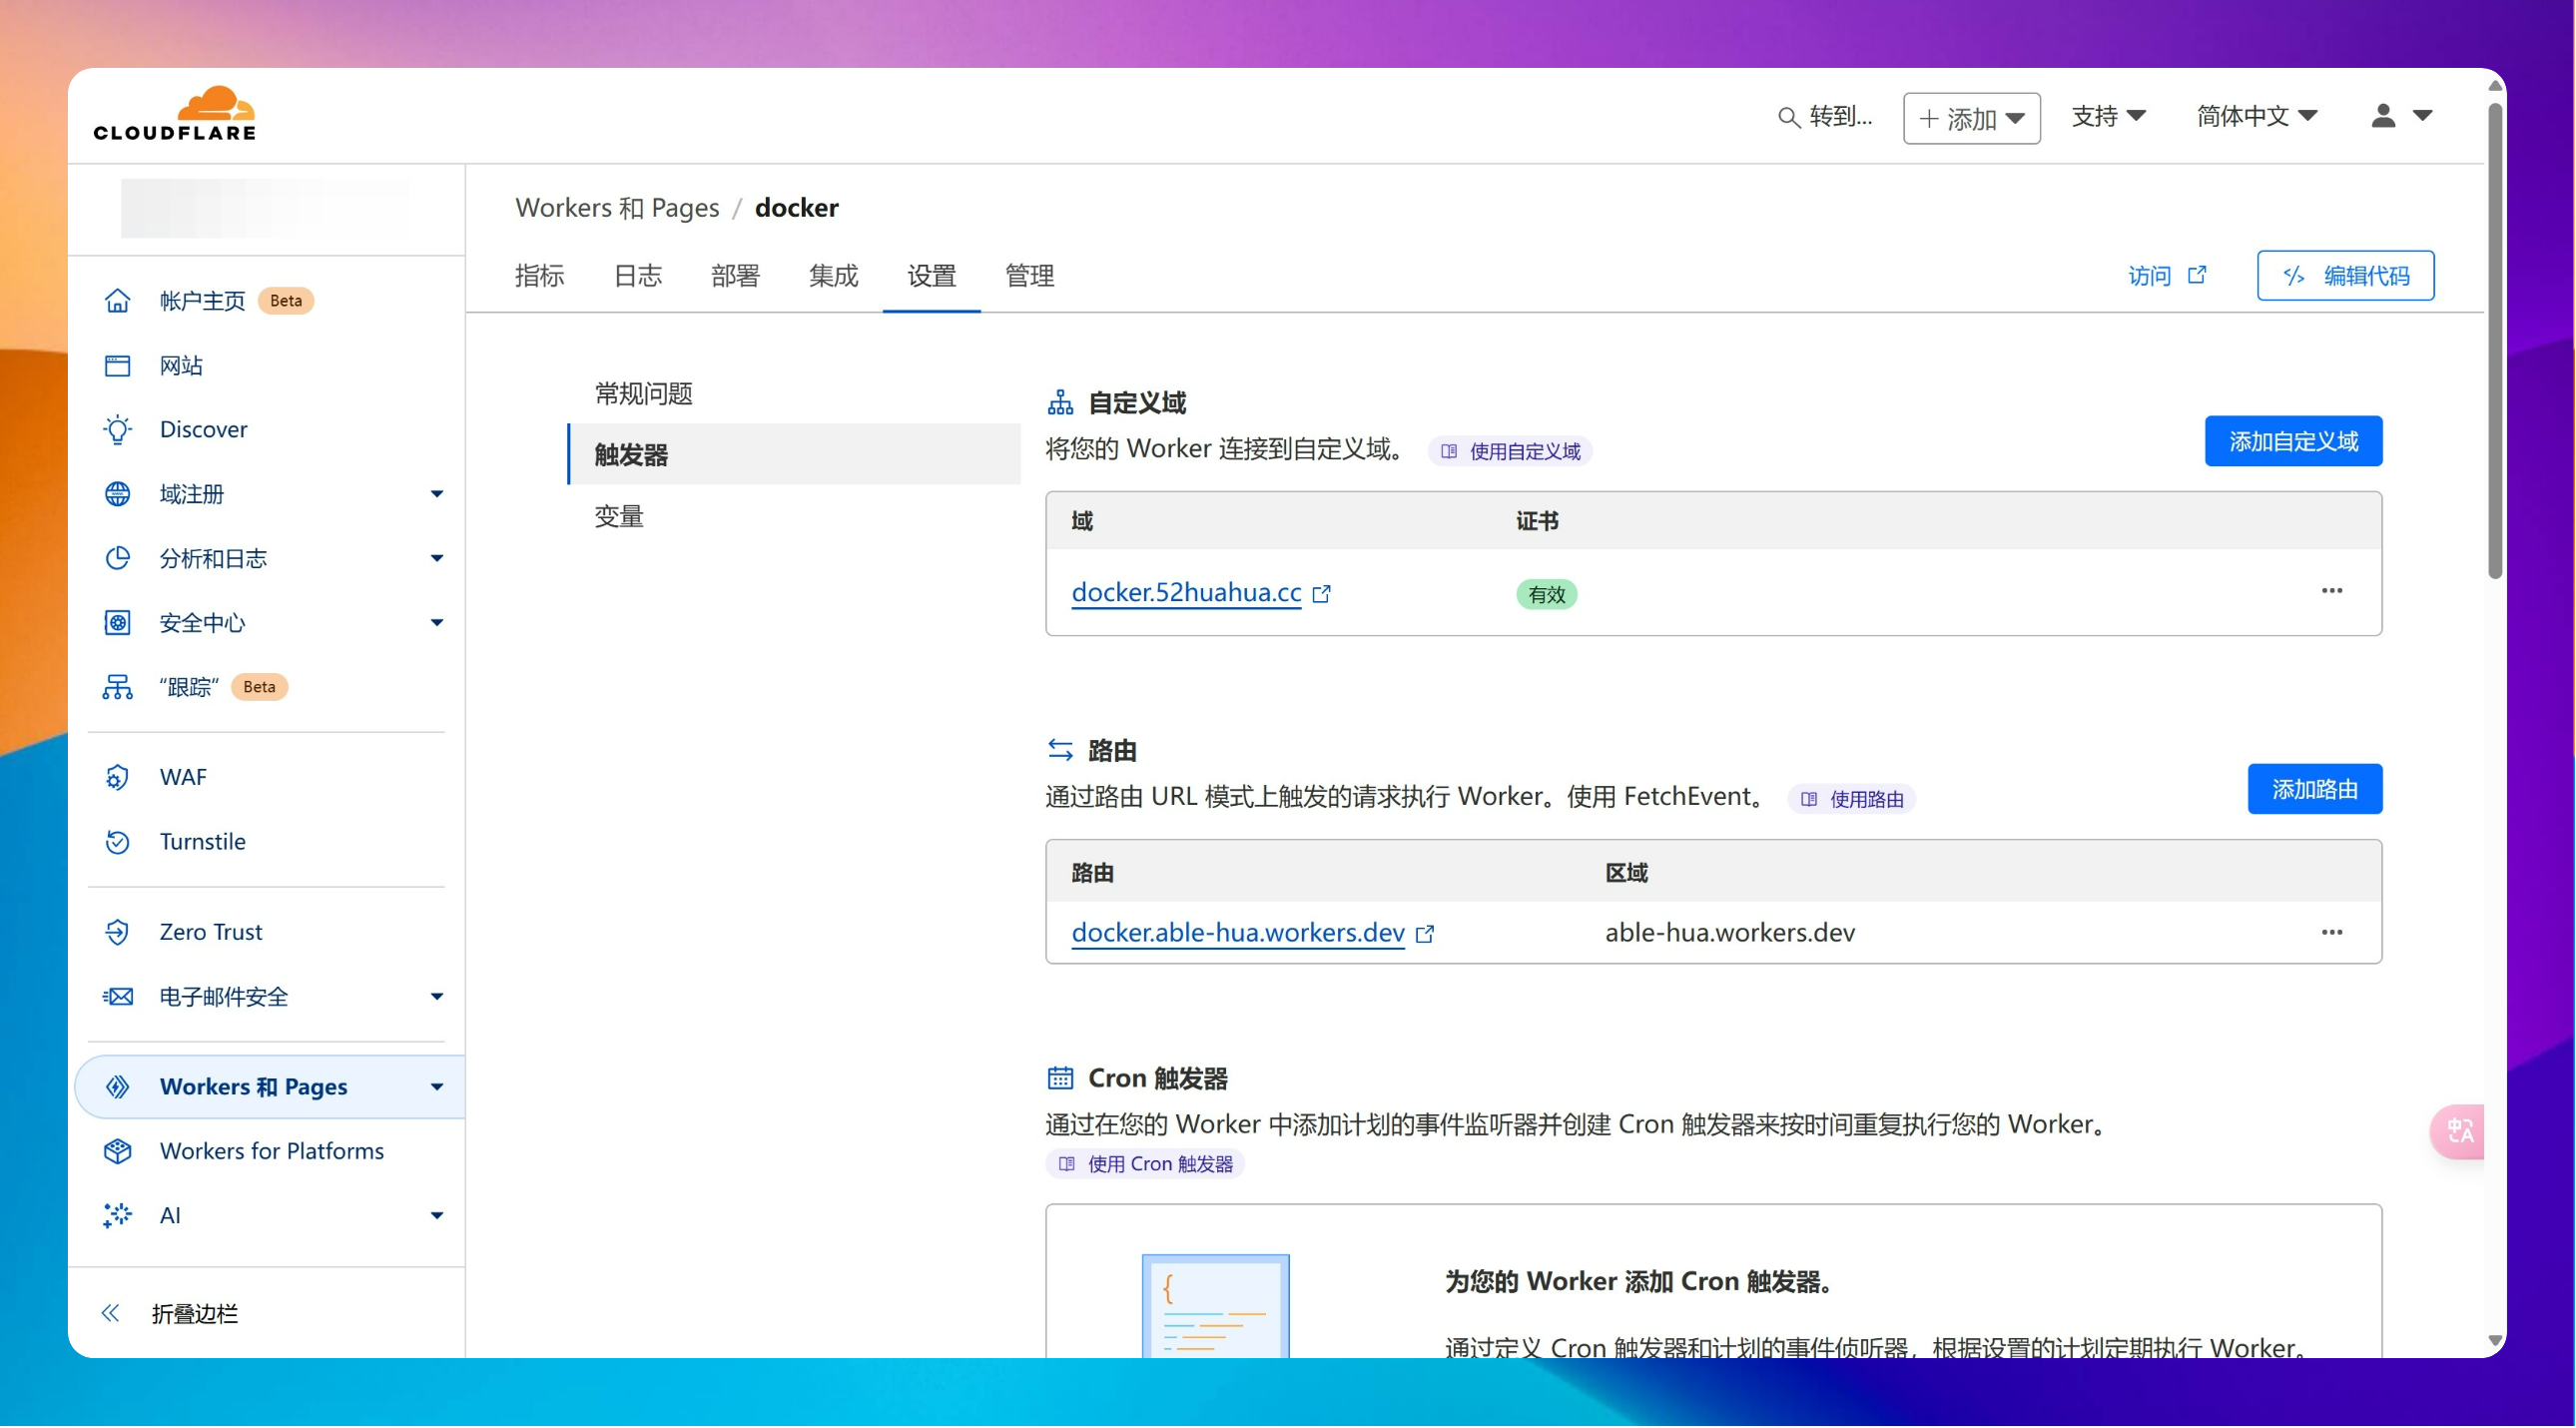Click the Workers for Platforms cube icon
The image size is (2576, 1428).
117,1152
